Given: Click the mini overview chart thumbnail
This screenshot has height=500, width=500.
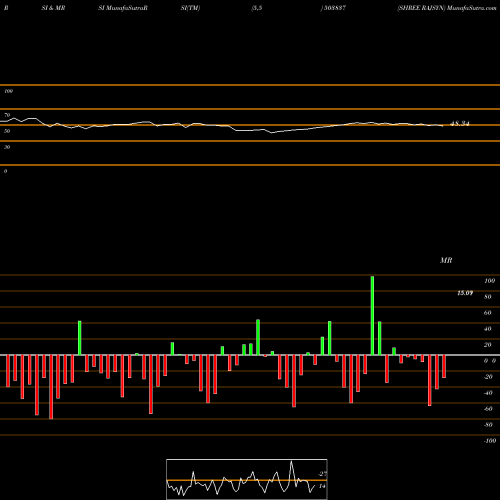Looking at the screenshot, I should pos(247,479).
